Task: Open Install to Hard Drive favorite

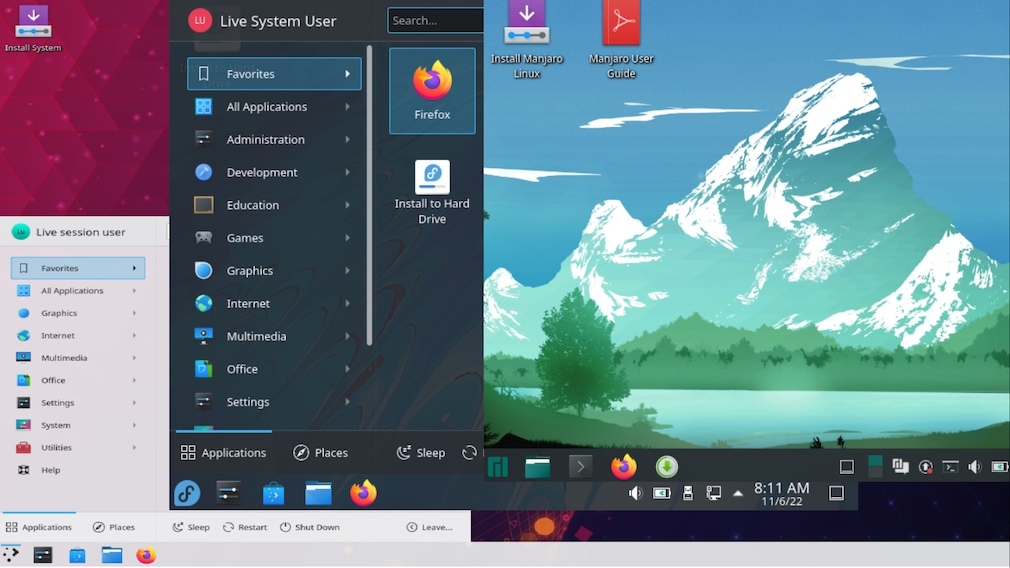Action: [432, 192]
